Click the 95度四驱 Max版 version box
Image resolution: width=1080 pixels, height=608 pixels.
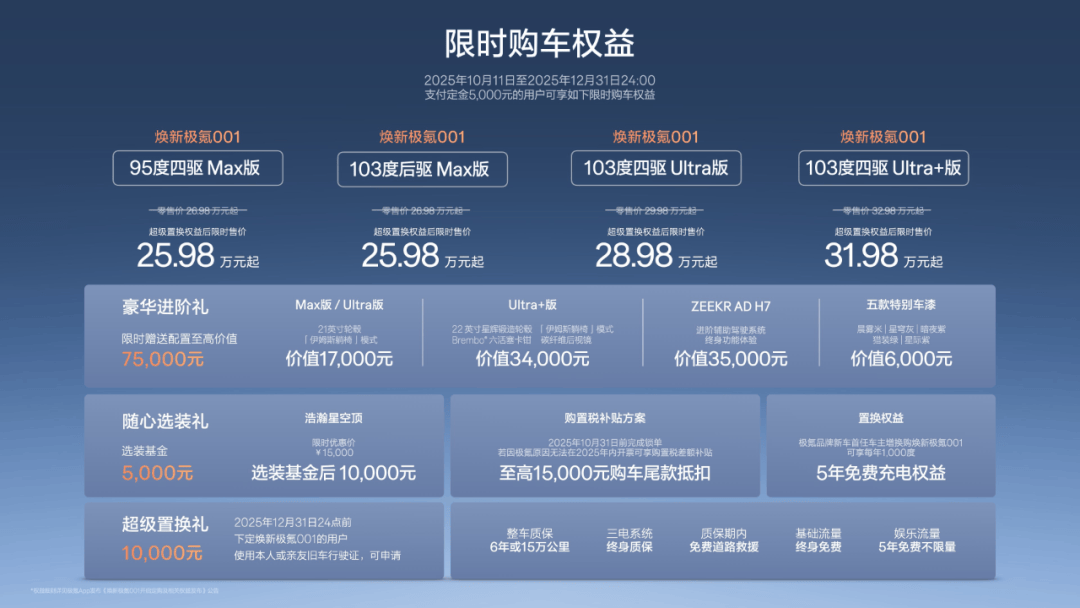(x=197, y=168)
